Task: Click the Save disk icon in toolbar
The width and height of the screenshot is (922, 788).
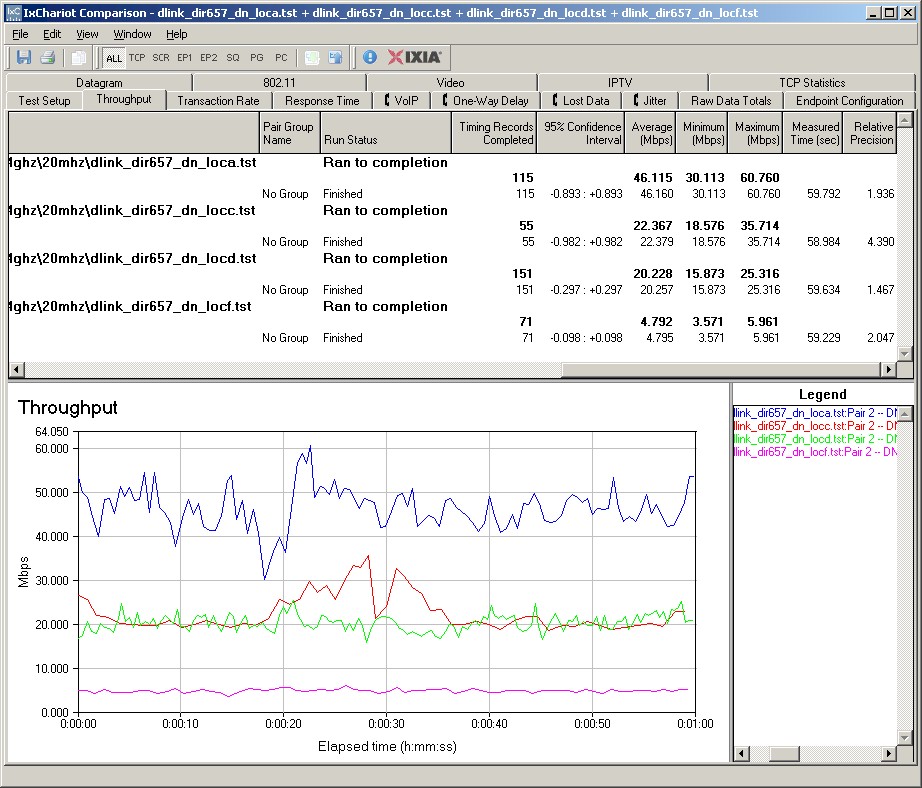Action: coord(24,57)
